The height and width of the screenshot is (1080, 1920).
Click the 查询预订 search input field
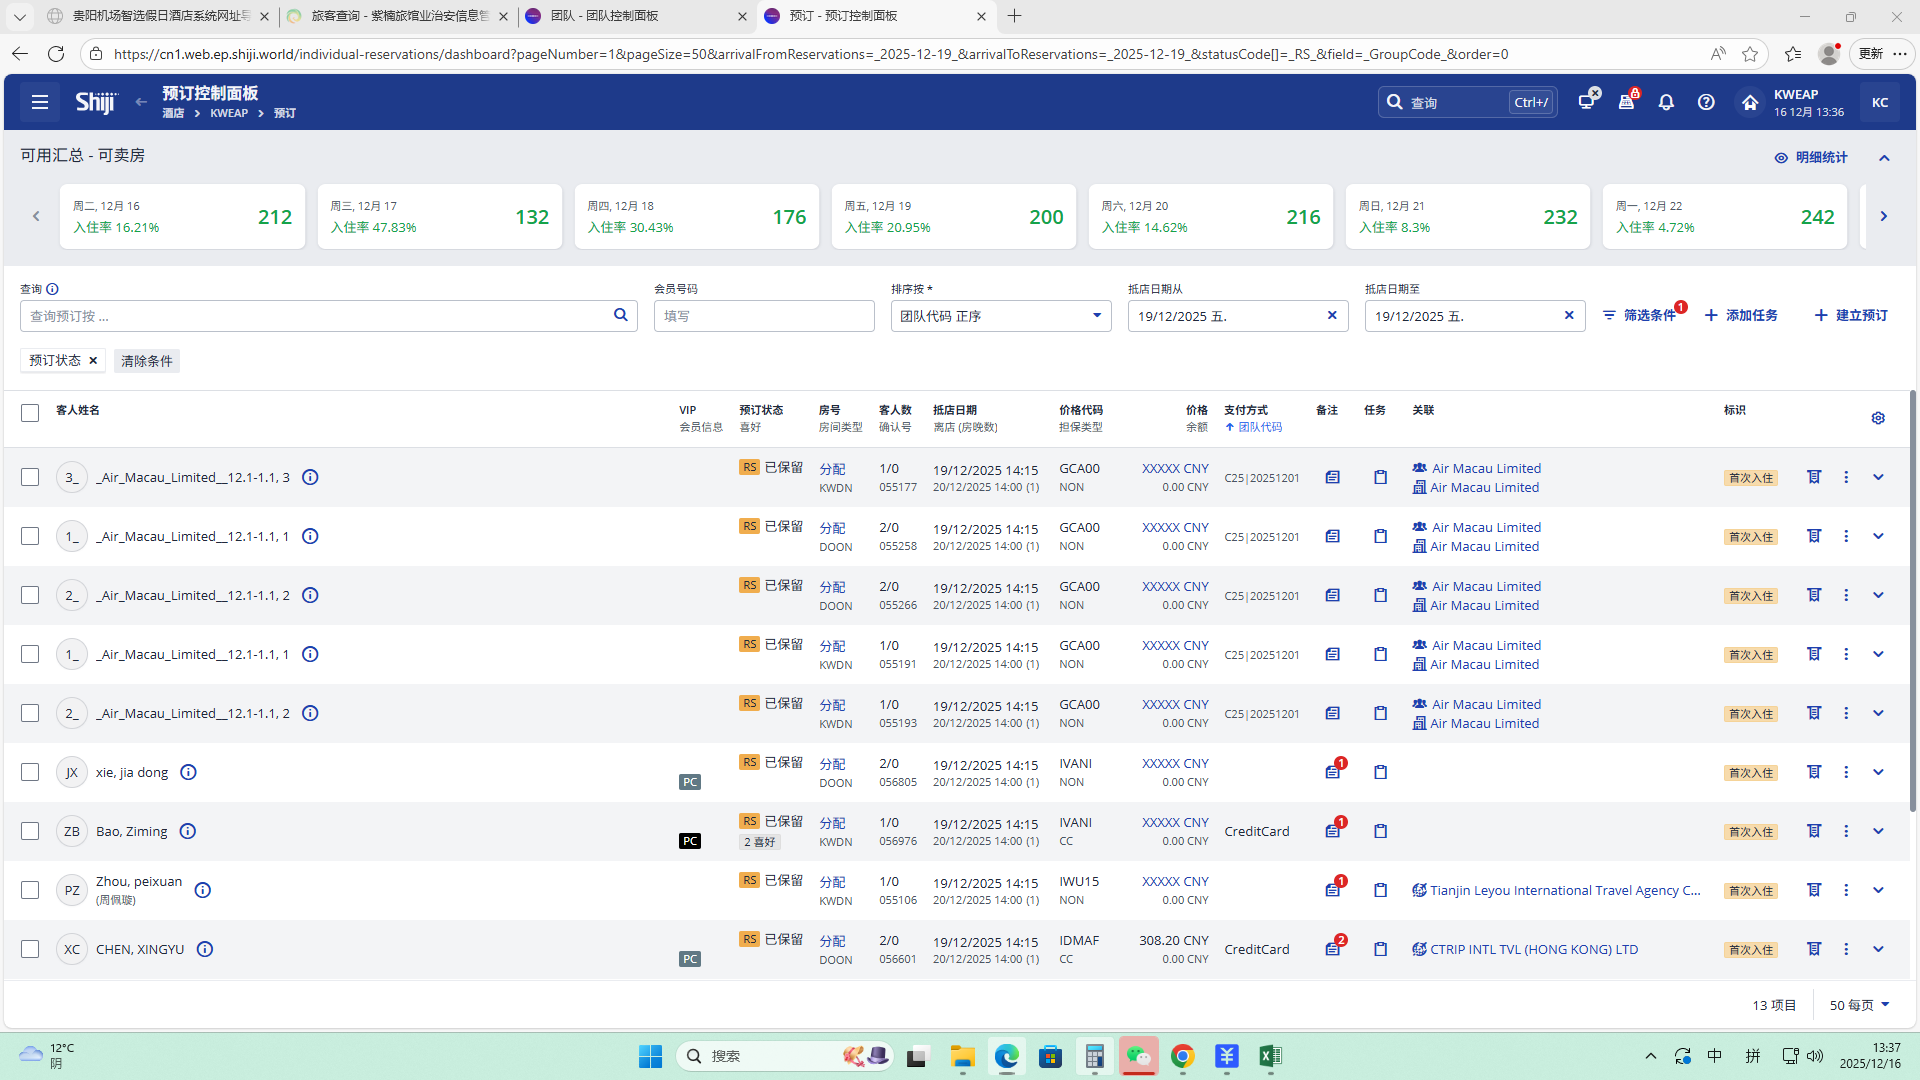click(315, 316)
